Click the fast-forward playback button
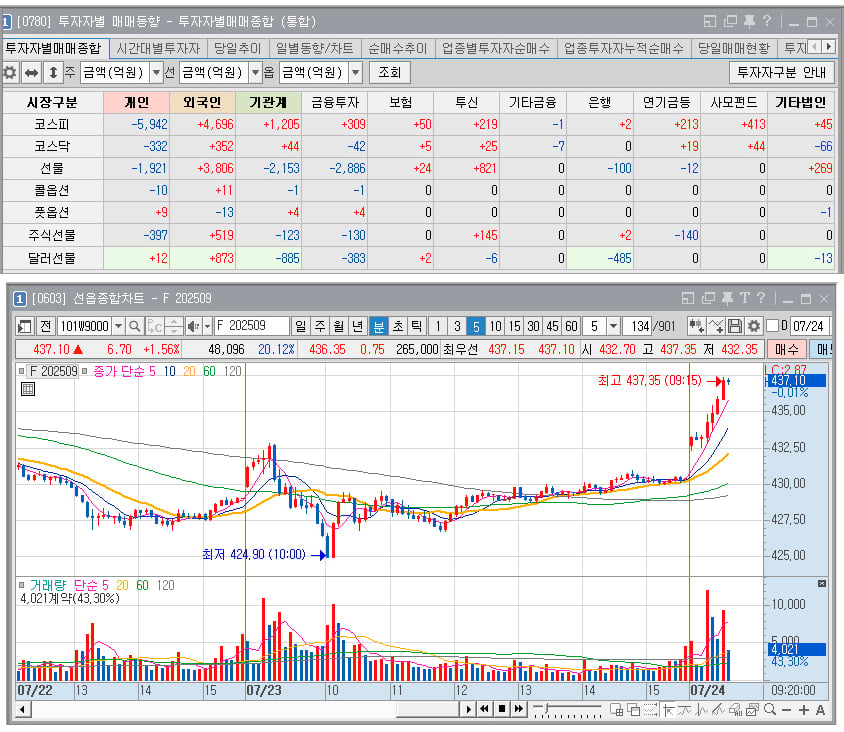This screenshot has width=844, height=732. [x=519, y=709]
